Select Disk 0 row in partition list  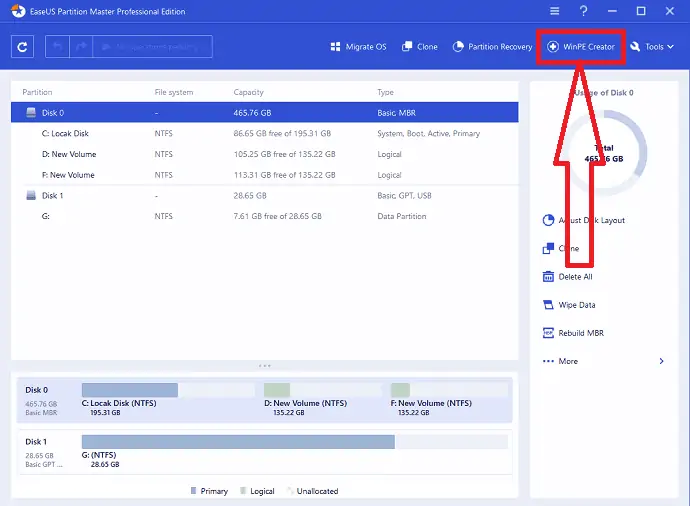[264, 113]
